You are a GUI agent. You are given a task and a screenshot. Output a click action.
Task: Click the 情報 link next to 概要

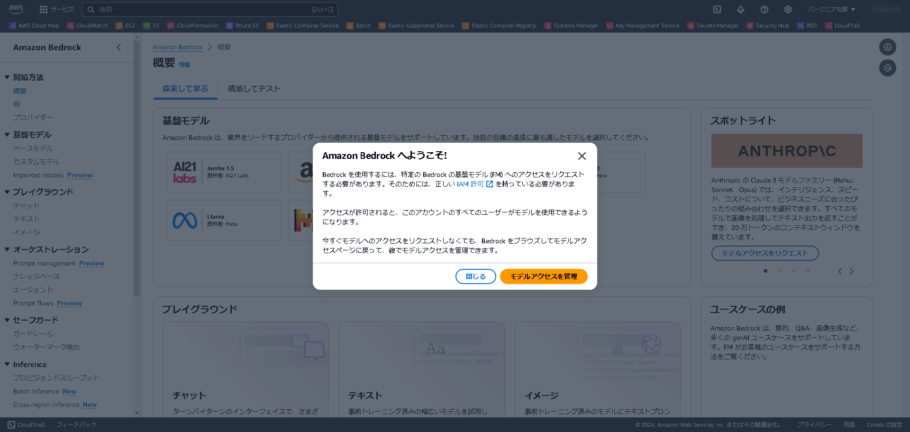183,64
